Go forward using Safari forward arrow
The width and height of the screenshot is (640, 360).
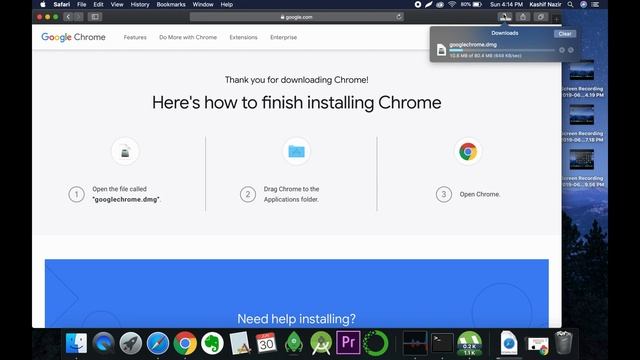pyautogui.click(x=78, y=17)
